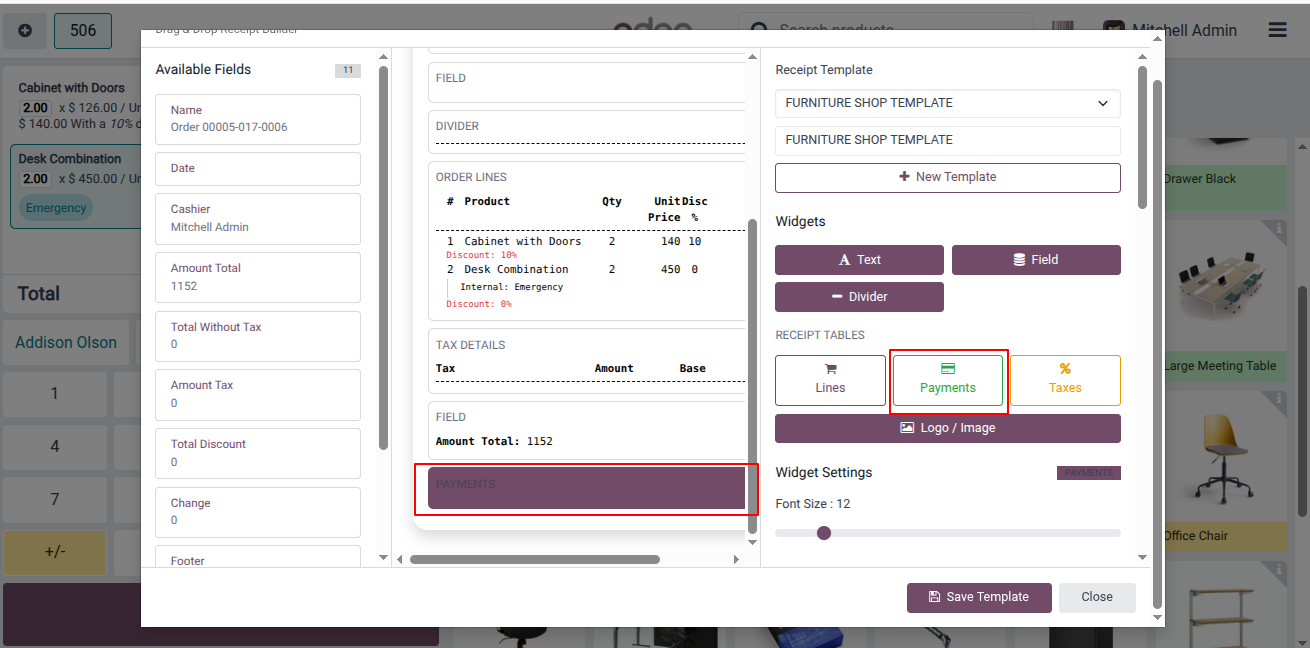Click info icon on Large Meeting Table
Image resolution: width=1310 pixels, height=648 pixels.
coord(1279,229)
